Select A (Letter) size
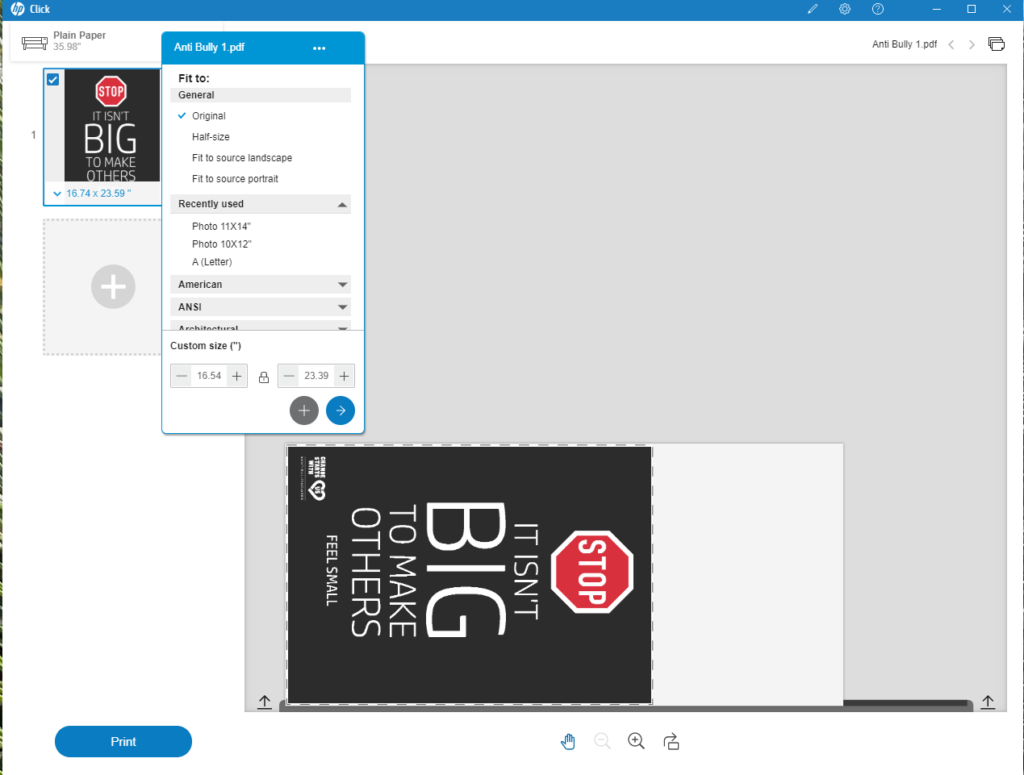This screenshot has height=775, width=1024. click(x=212, y=262)
